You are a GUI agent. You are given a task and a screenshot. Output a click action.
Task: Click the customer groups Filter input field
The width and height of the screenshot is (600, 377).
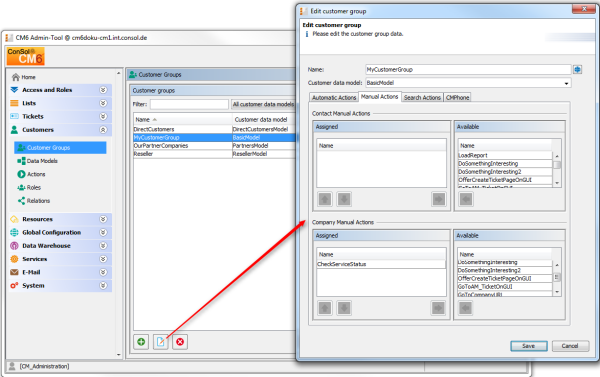point(189,104)
